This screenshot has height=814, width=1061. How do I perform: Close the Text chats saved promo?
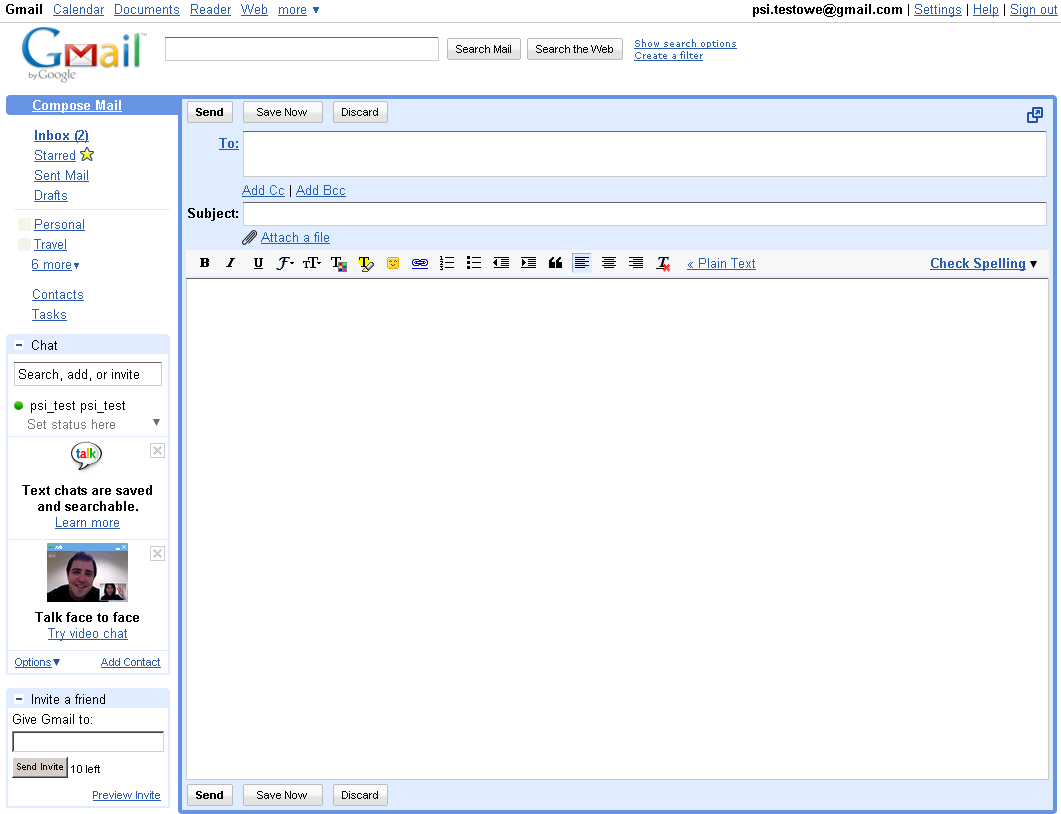click(157, 451)
